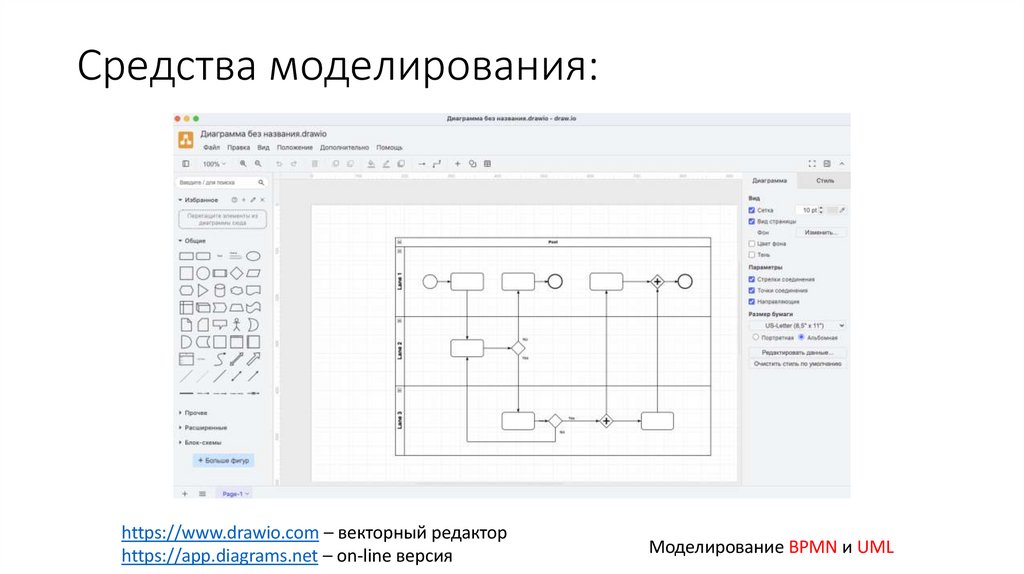The width and height of the screenshot is (1024, 574).
Task: Toggle the Вид страницы checkbox
Action: click(752, 221)
